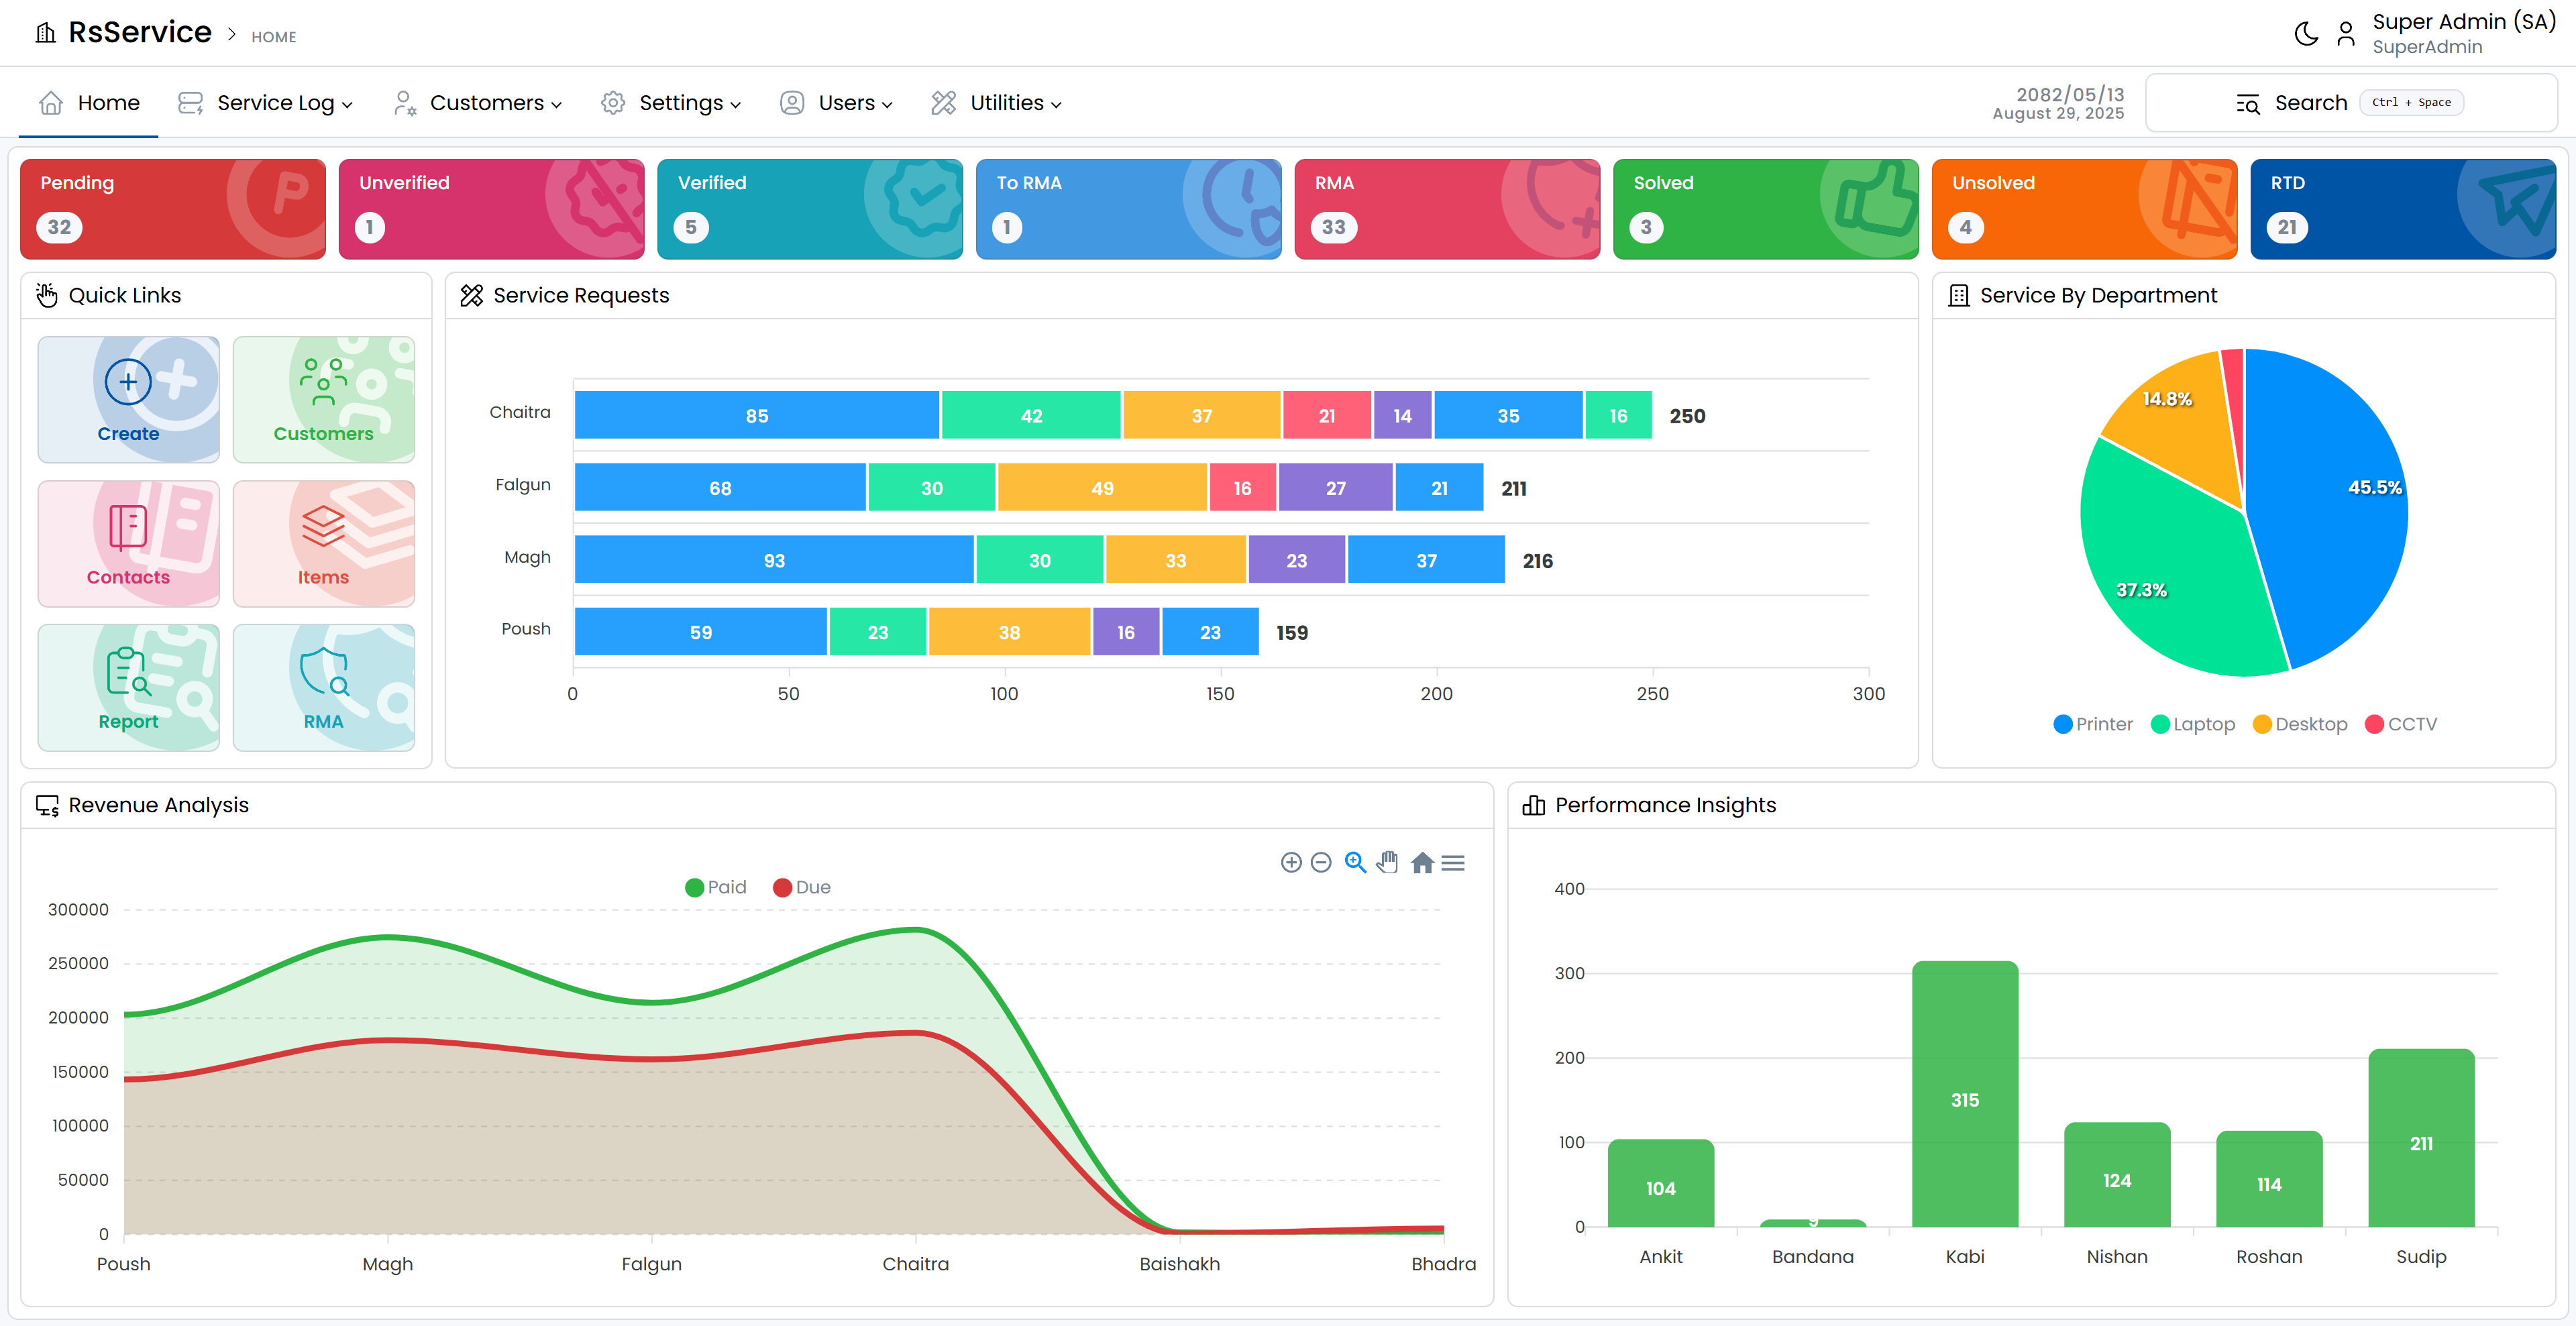Click the RMA quick link shield icon

point(324,671)
